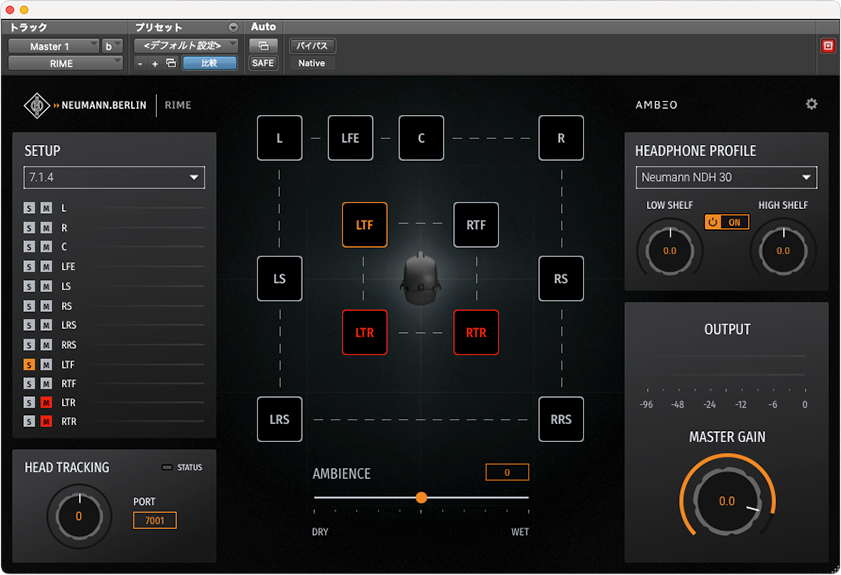Open the 7.1.4 setup dropdown
This screenshot has height=575, width=841.
point(114,178)
